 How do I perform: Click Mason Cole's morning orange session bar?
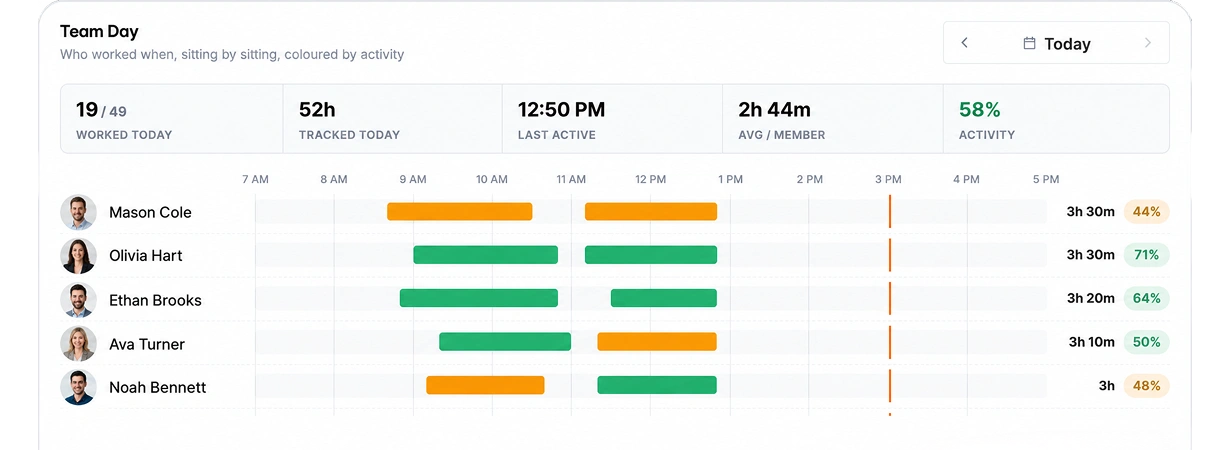pos(460,212)
